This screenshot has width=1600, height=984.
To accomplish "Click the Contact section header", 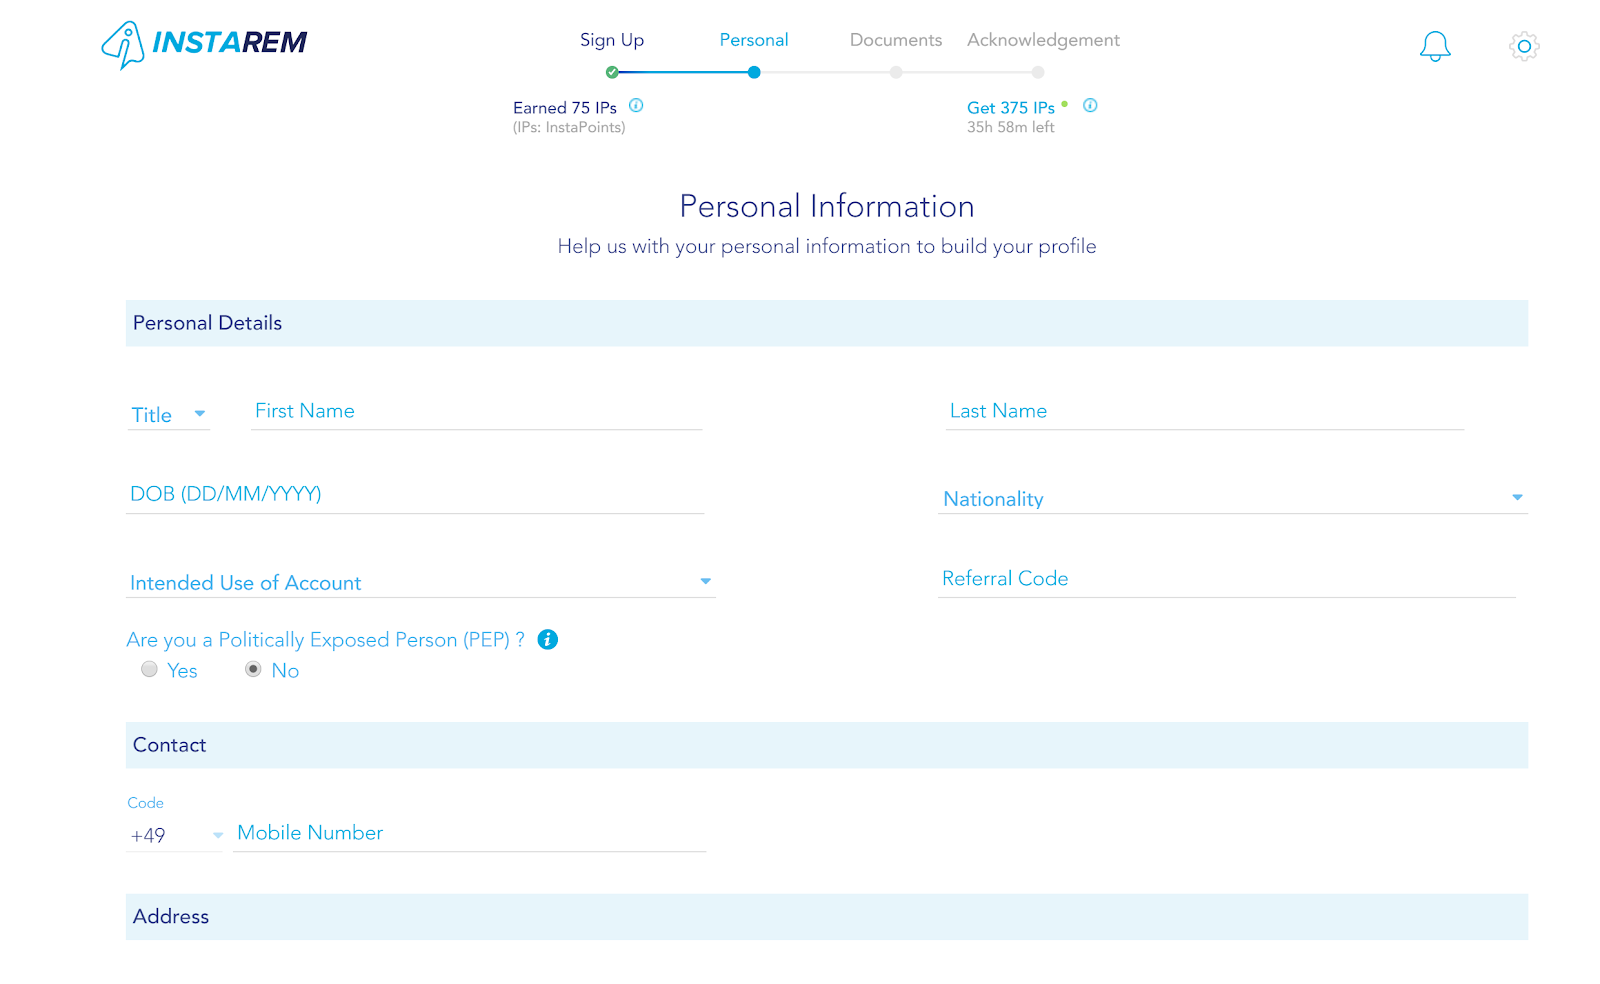I will (x=827, y=745).
